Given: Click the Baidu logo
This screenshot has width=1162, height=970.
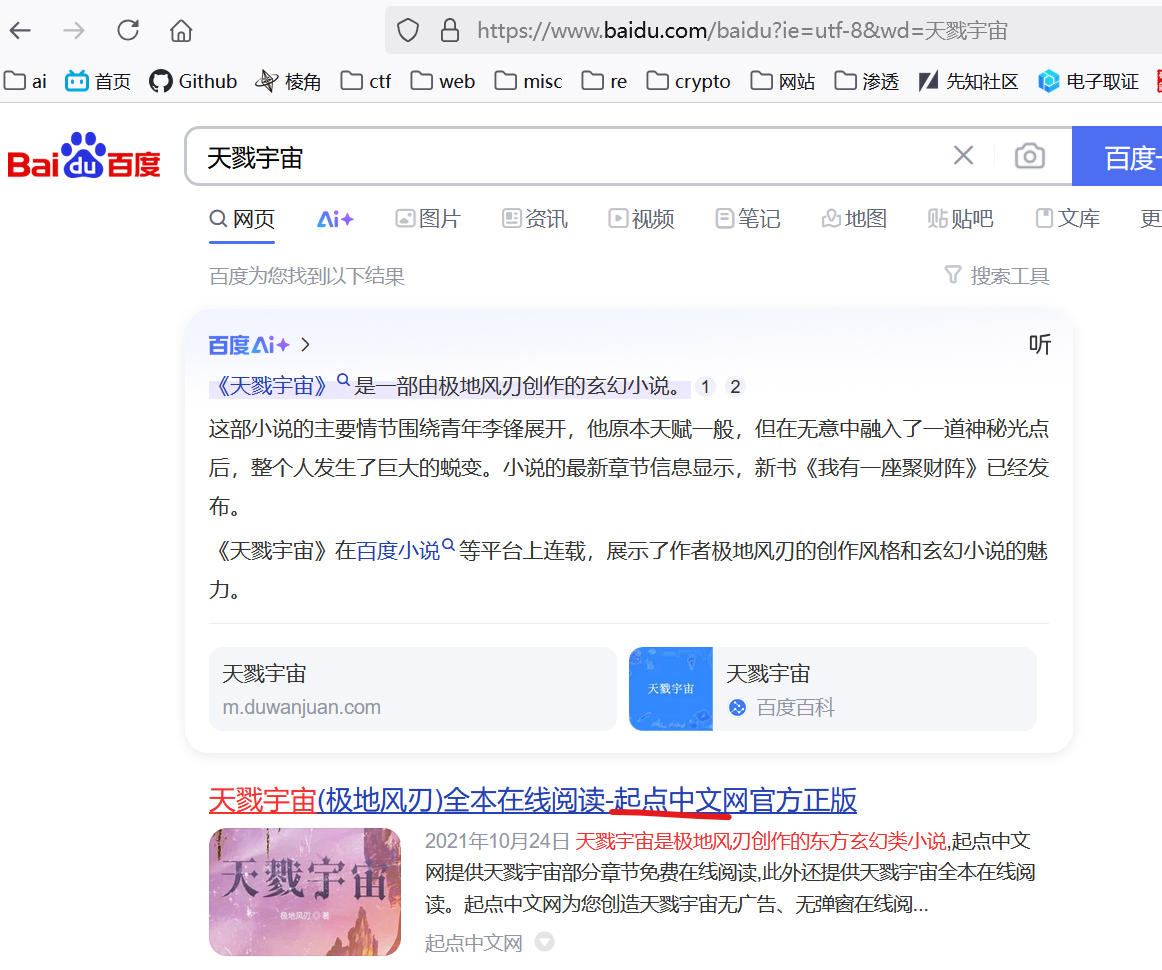Looking at the screenshot, I should pos(84,156).
